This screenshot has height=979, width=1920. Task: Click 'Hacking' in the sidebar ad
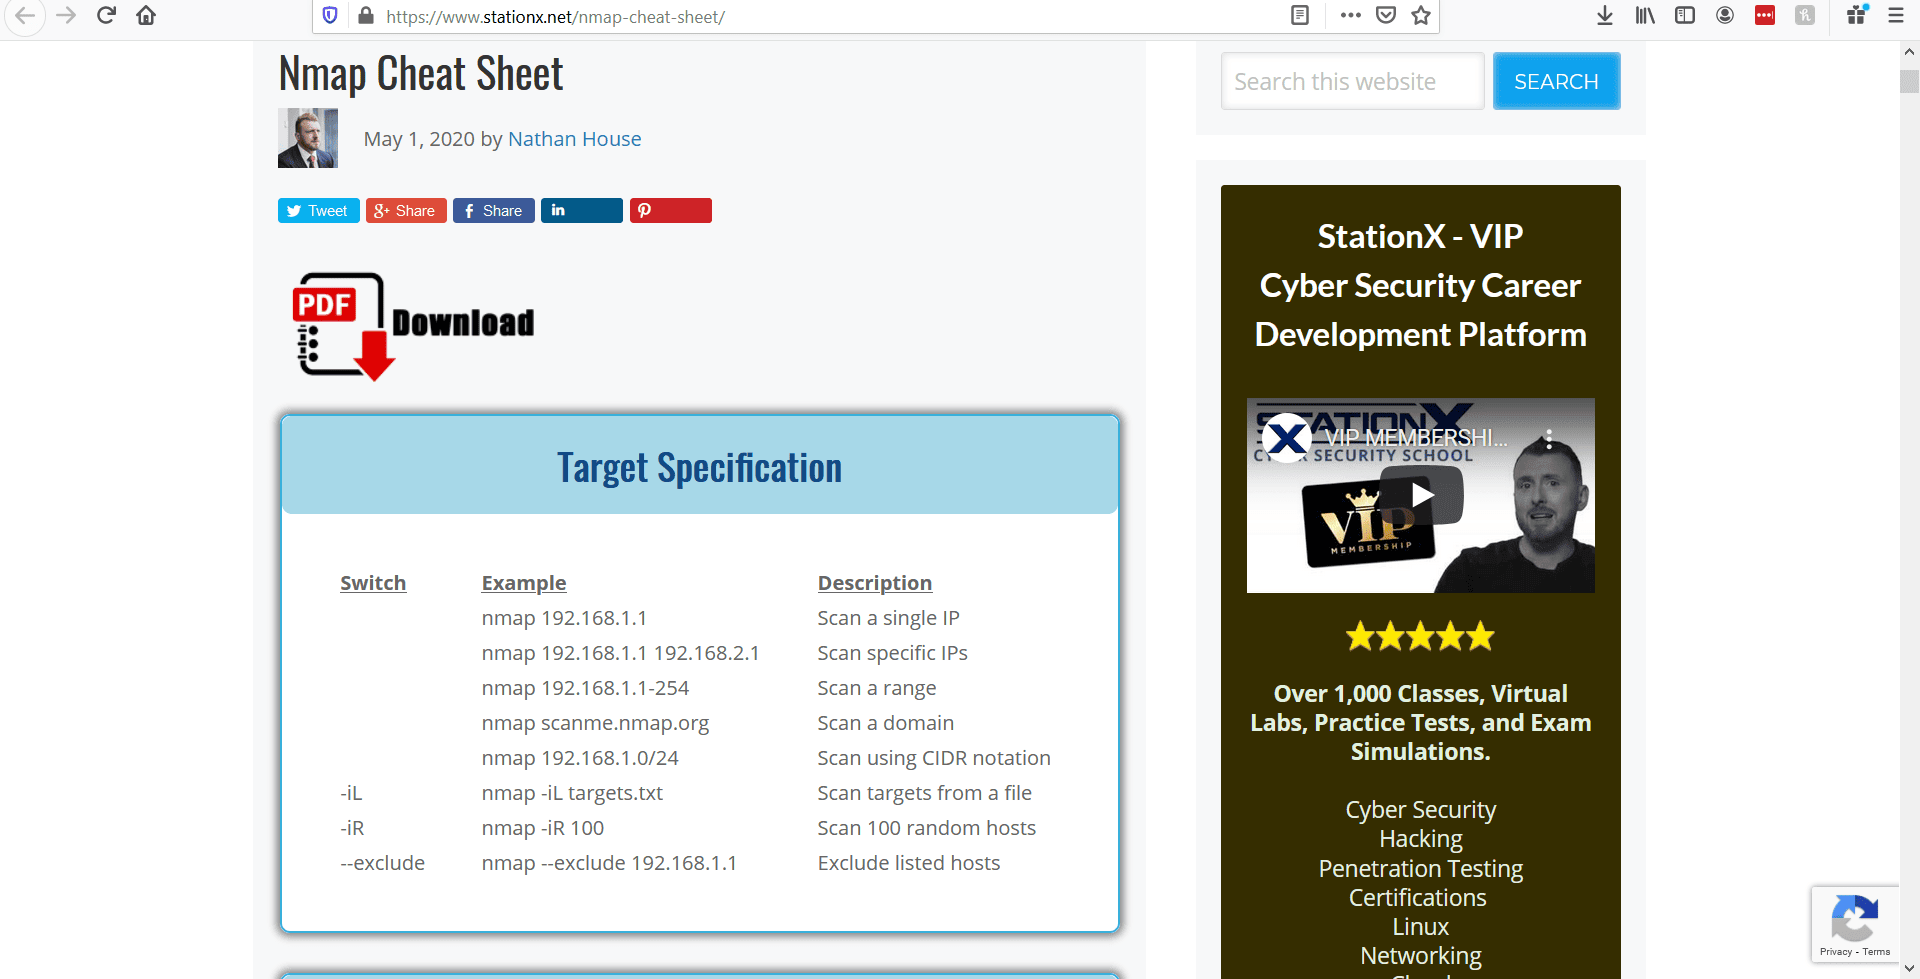1421,839
